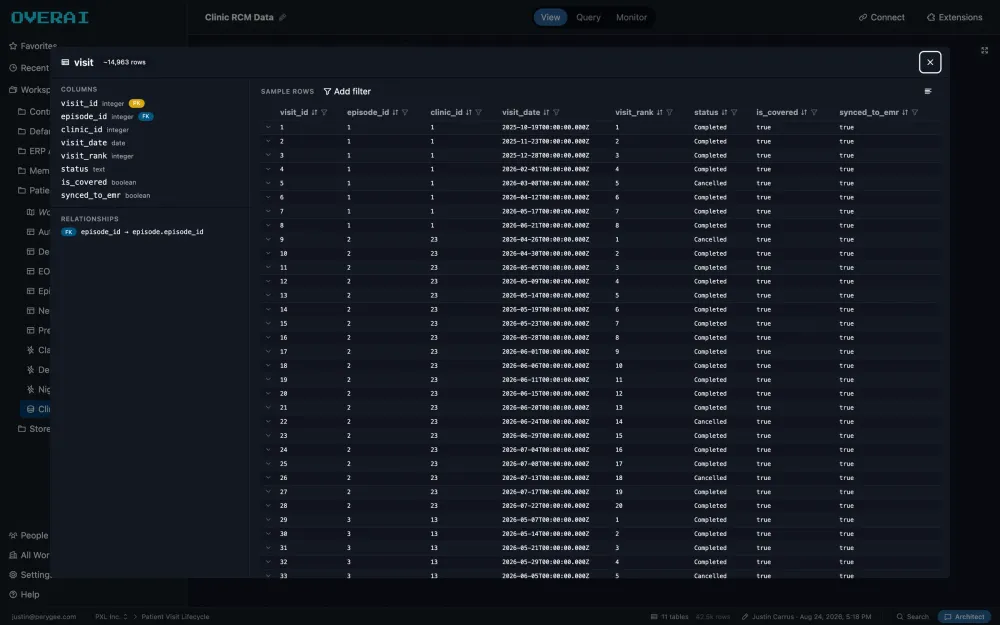The height and width of the screenshot is (625, 1000).
Task: Expand the row with visit_id 1
Action: [x=268, y=128]
